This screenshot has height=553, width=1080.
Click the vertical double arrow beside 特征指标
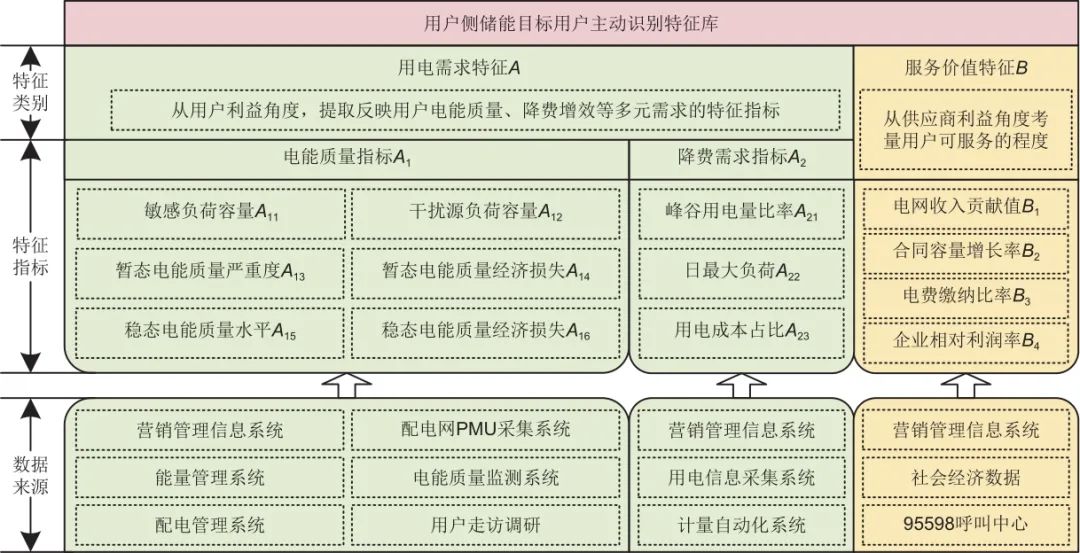[x=33, y=256]
